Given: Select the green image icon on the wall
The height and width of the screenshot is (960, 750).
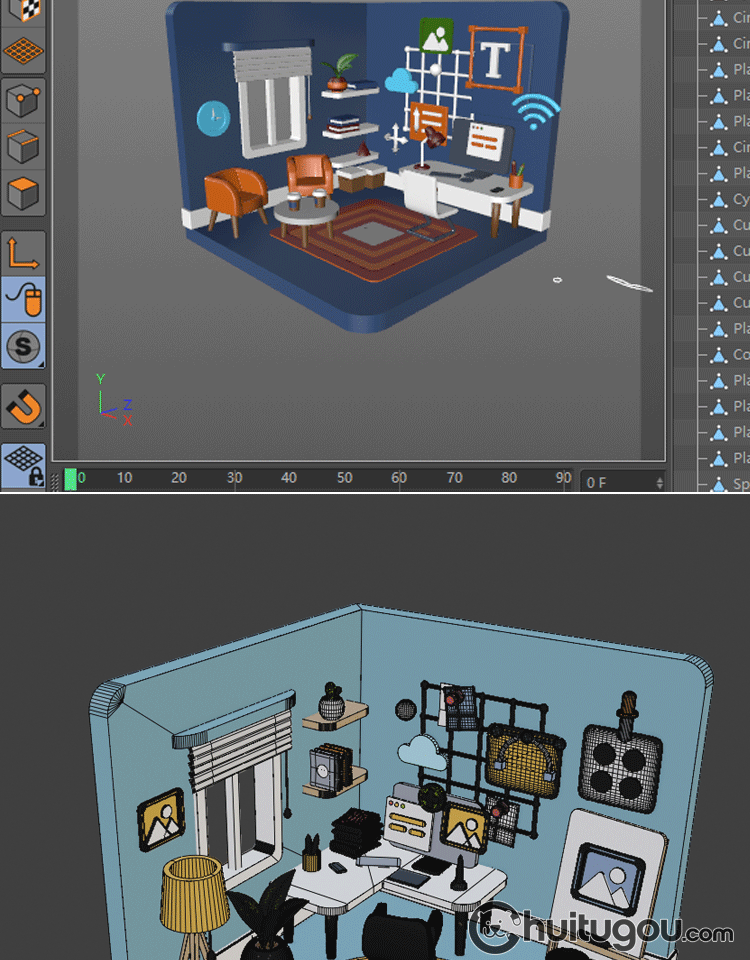Looking at the screenshot, I should pos(436,36).
